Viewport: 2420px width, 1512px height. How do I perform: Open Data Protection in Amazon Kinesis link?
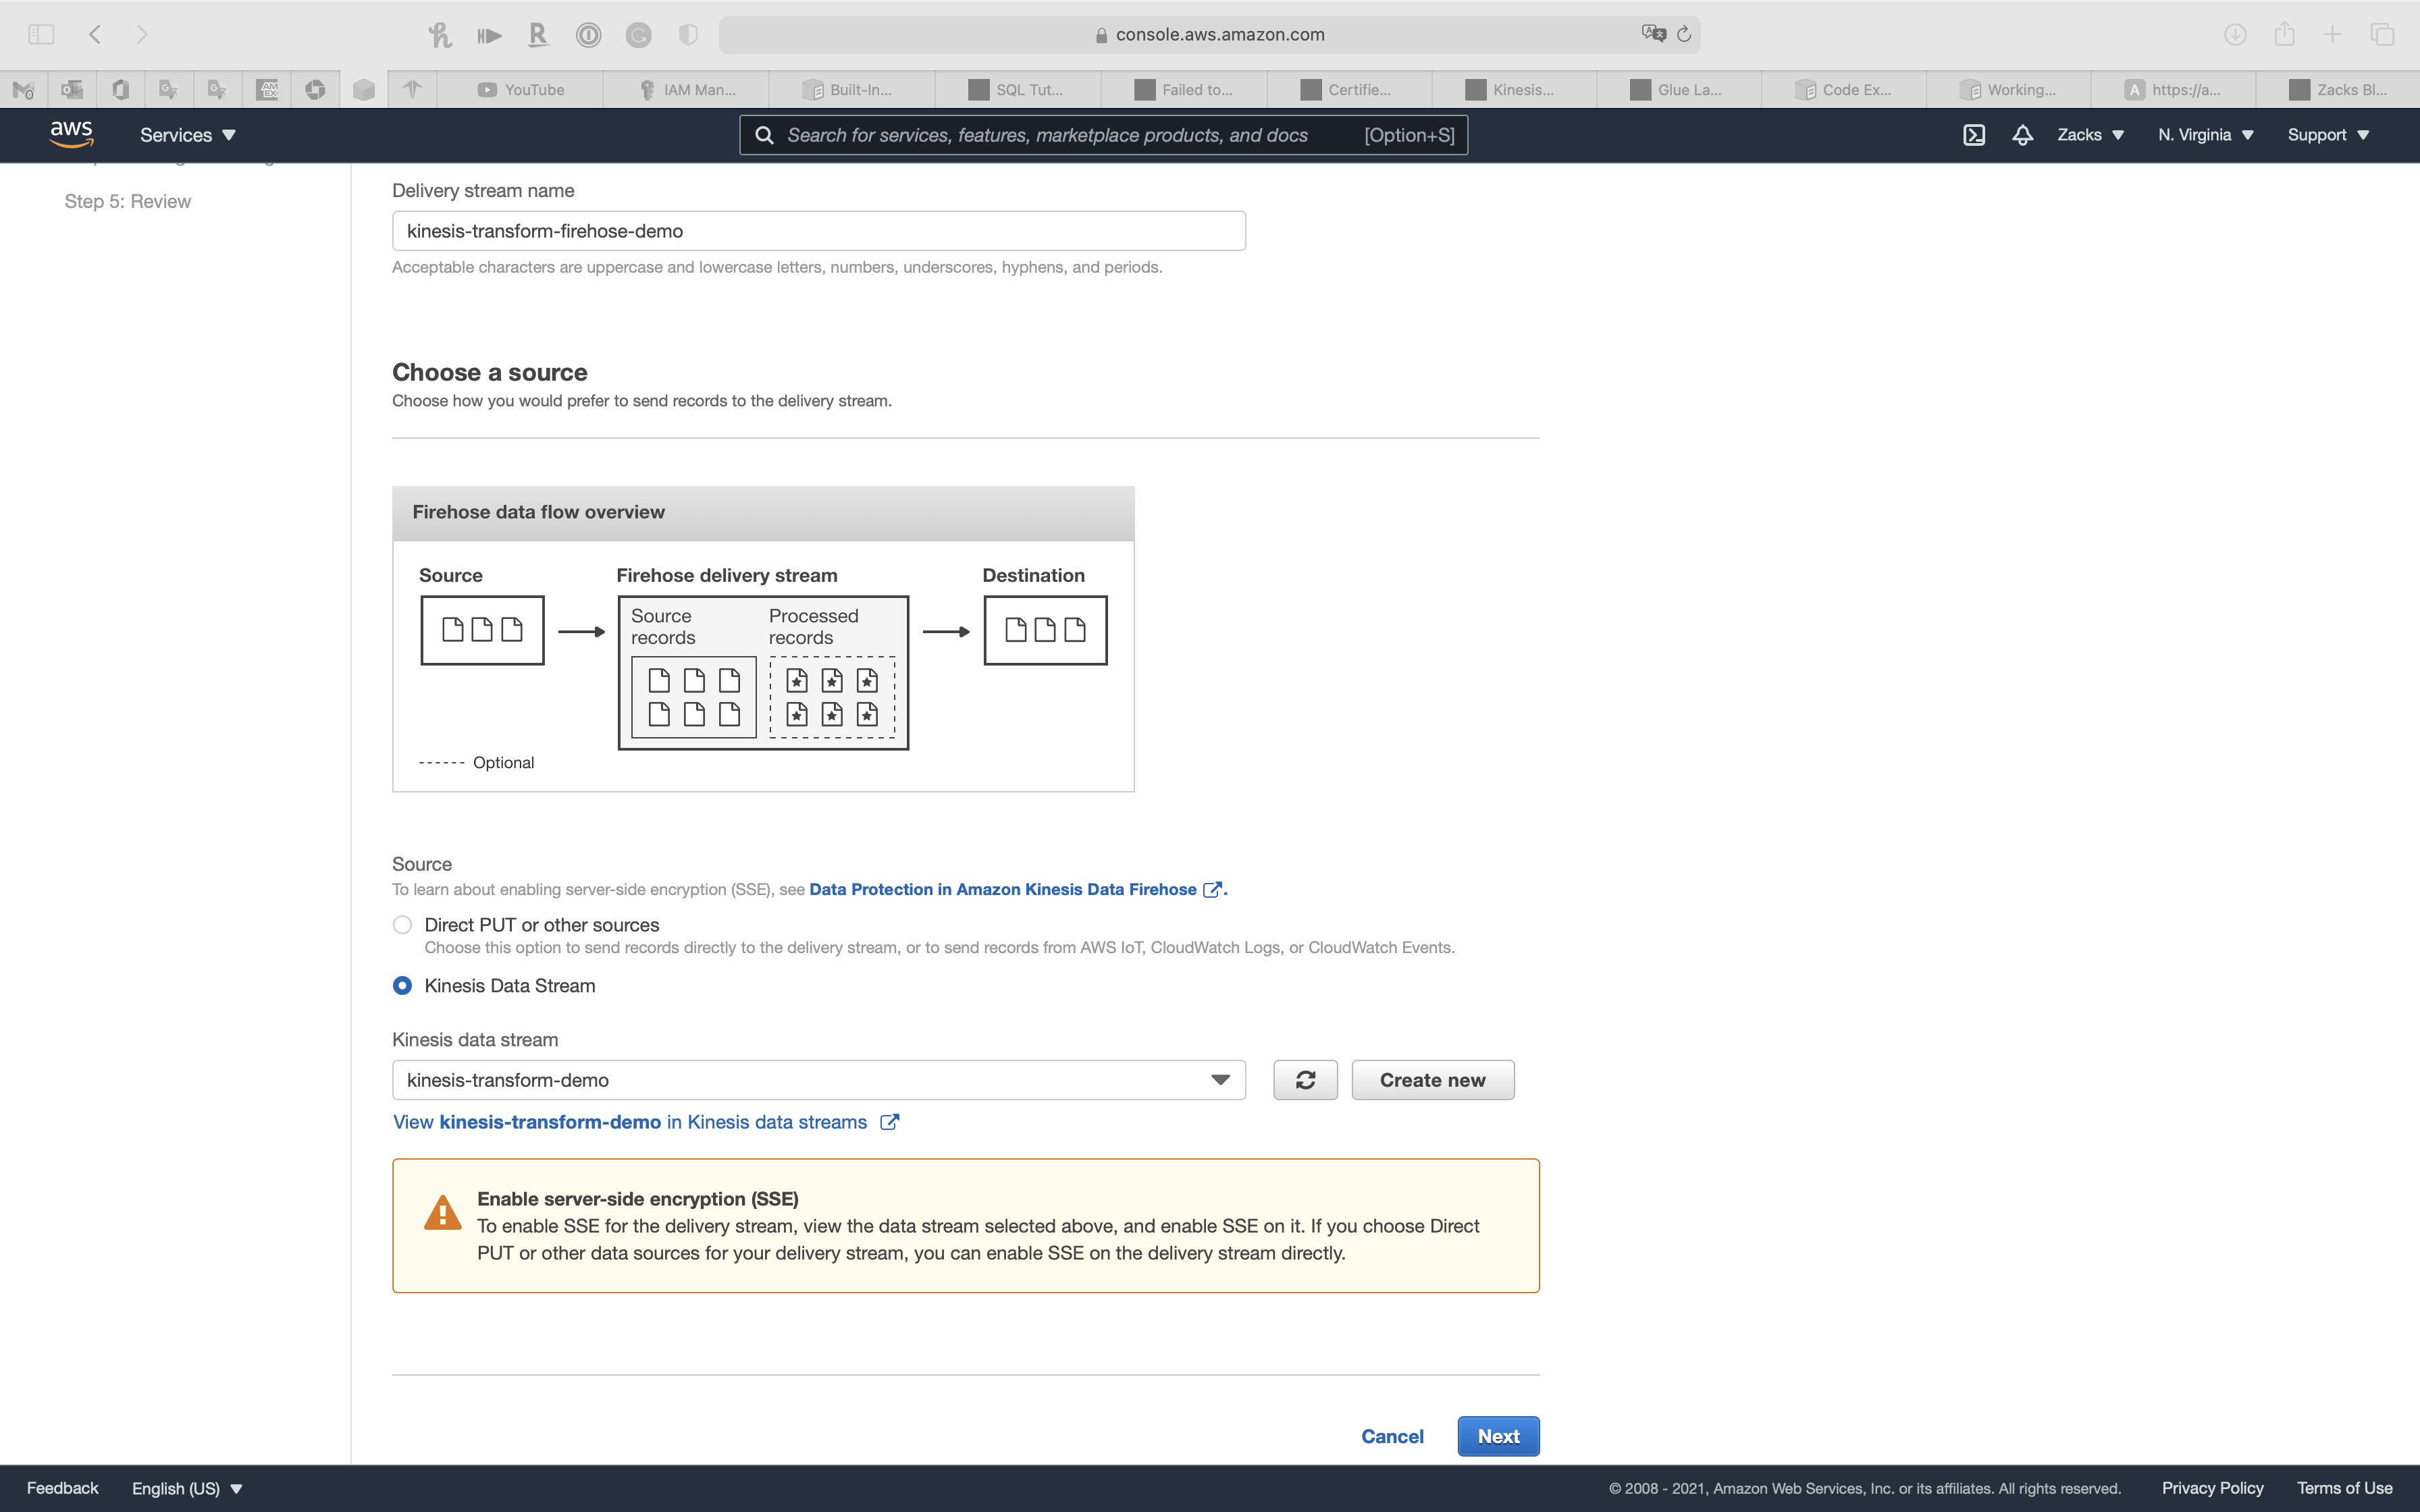pyautogui.click(x=1003, y=889)
